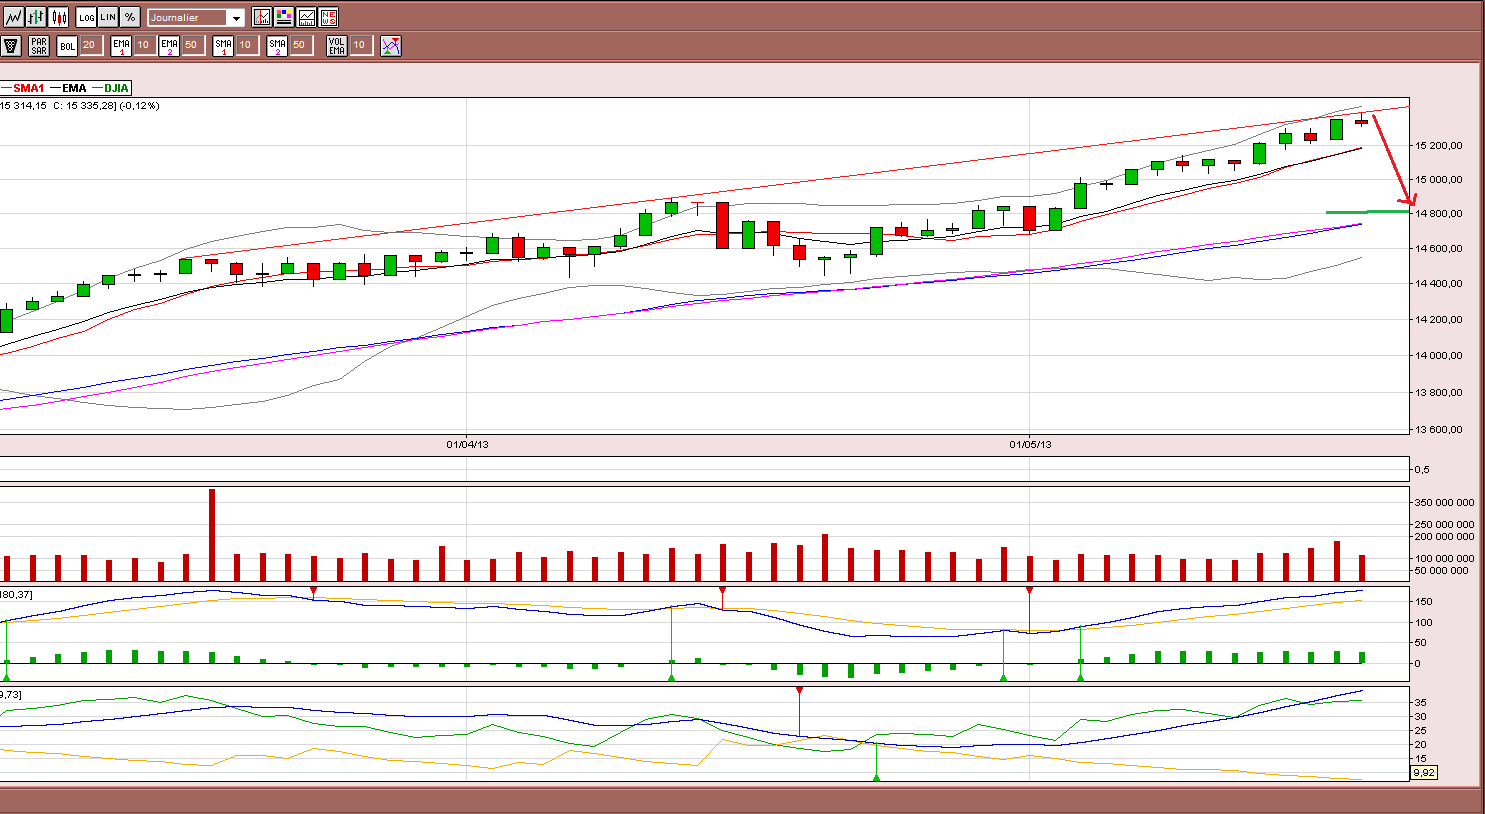Click the VOL EMA period field
This screenshot has width=1485, height=814.
361,45
